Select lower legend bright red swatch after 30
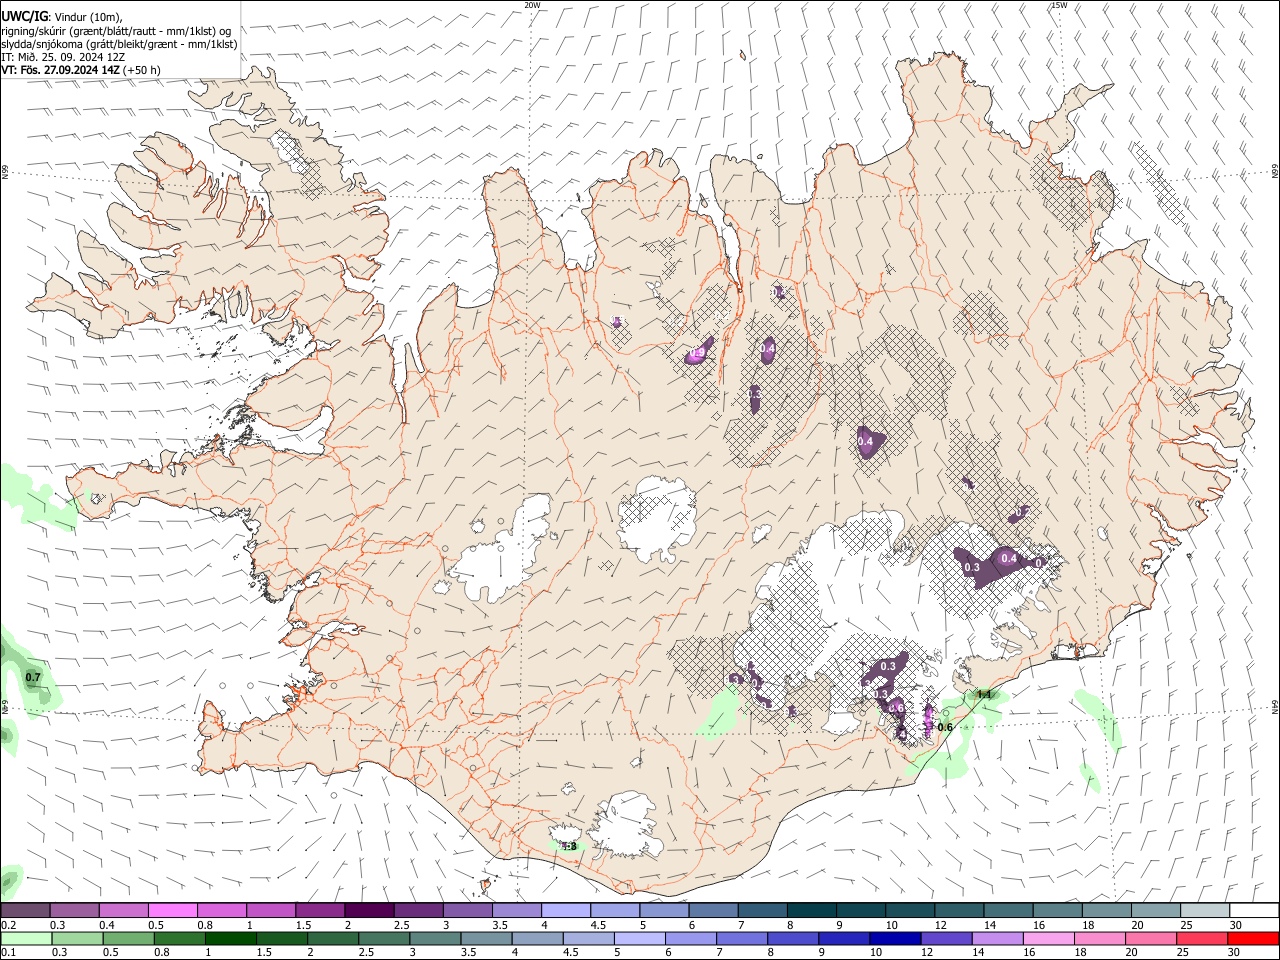1280x960 pixels. point(1253,938)
